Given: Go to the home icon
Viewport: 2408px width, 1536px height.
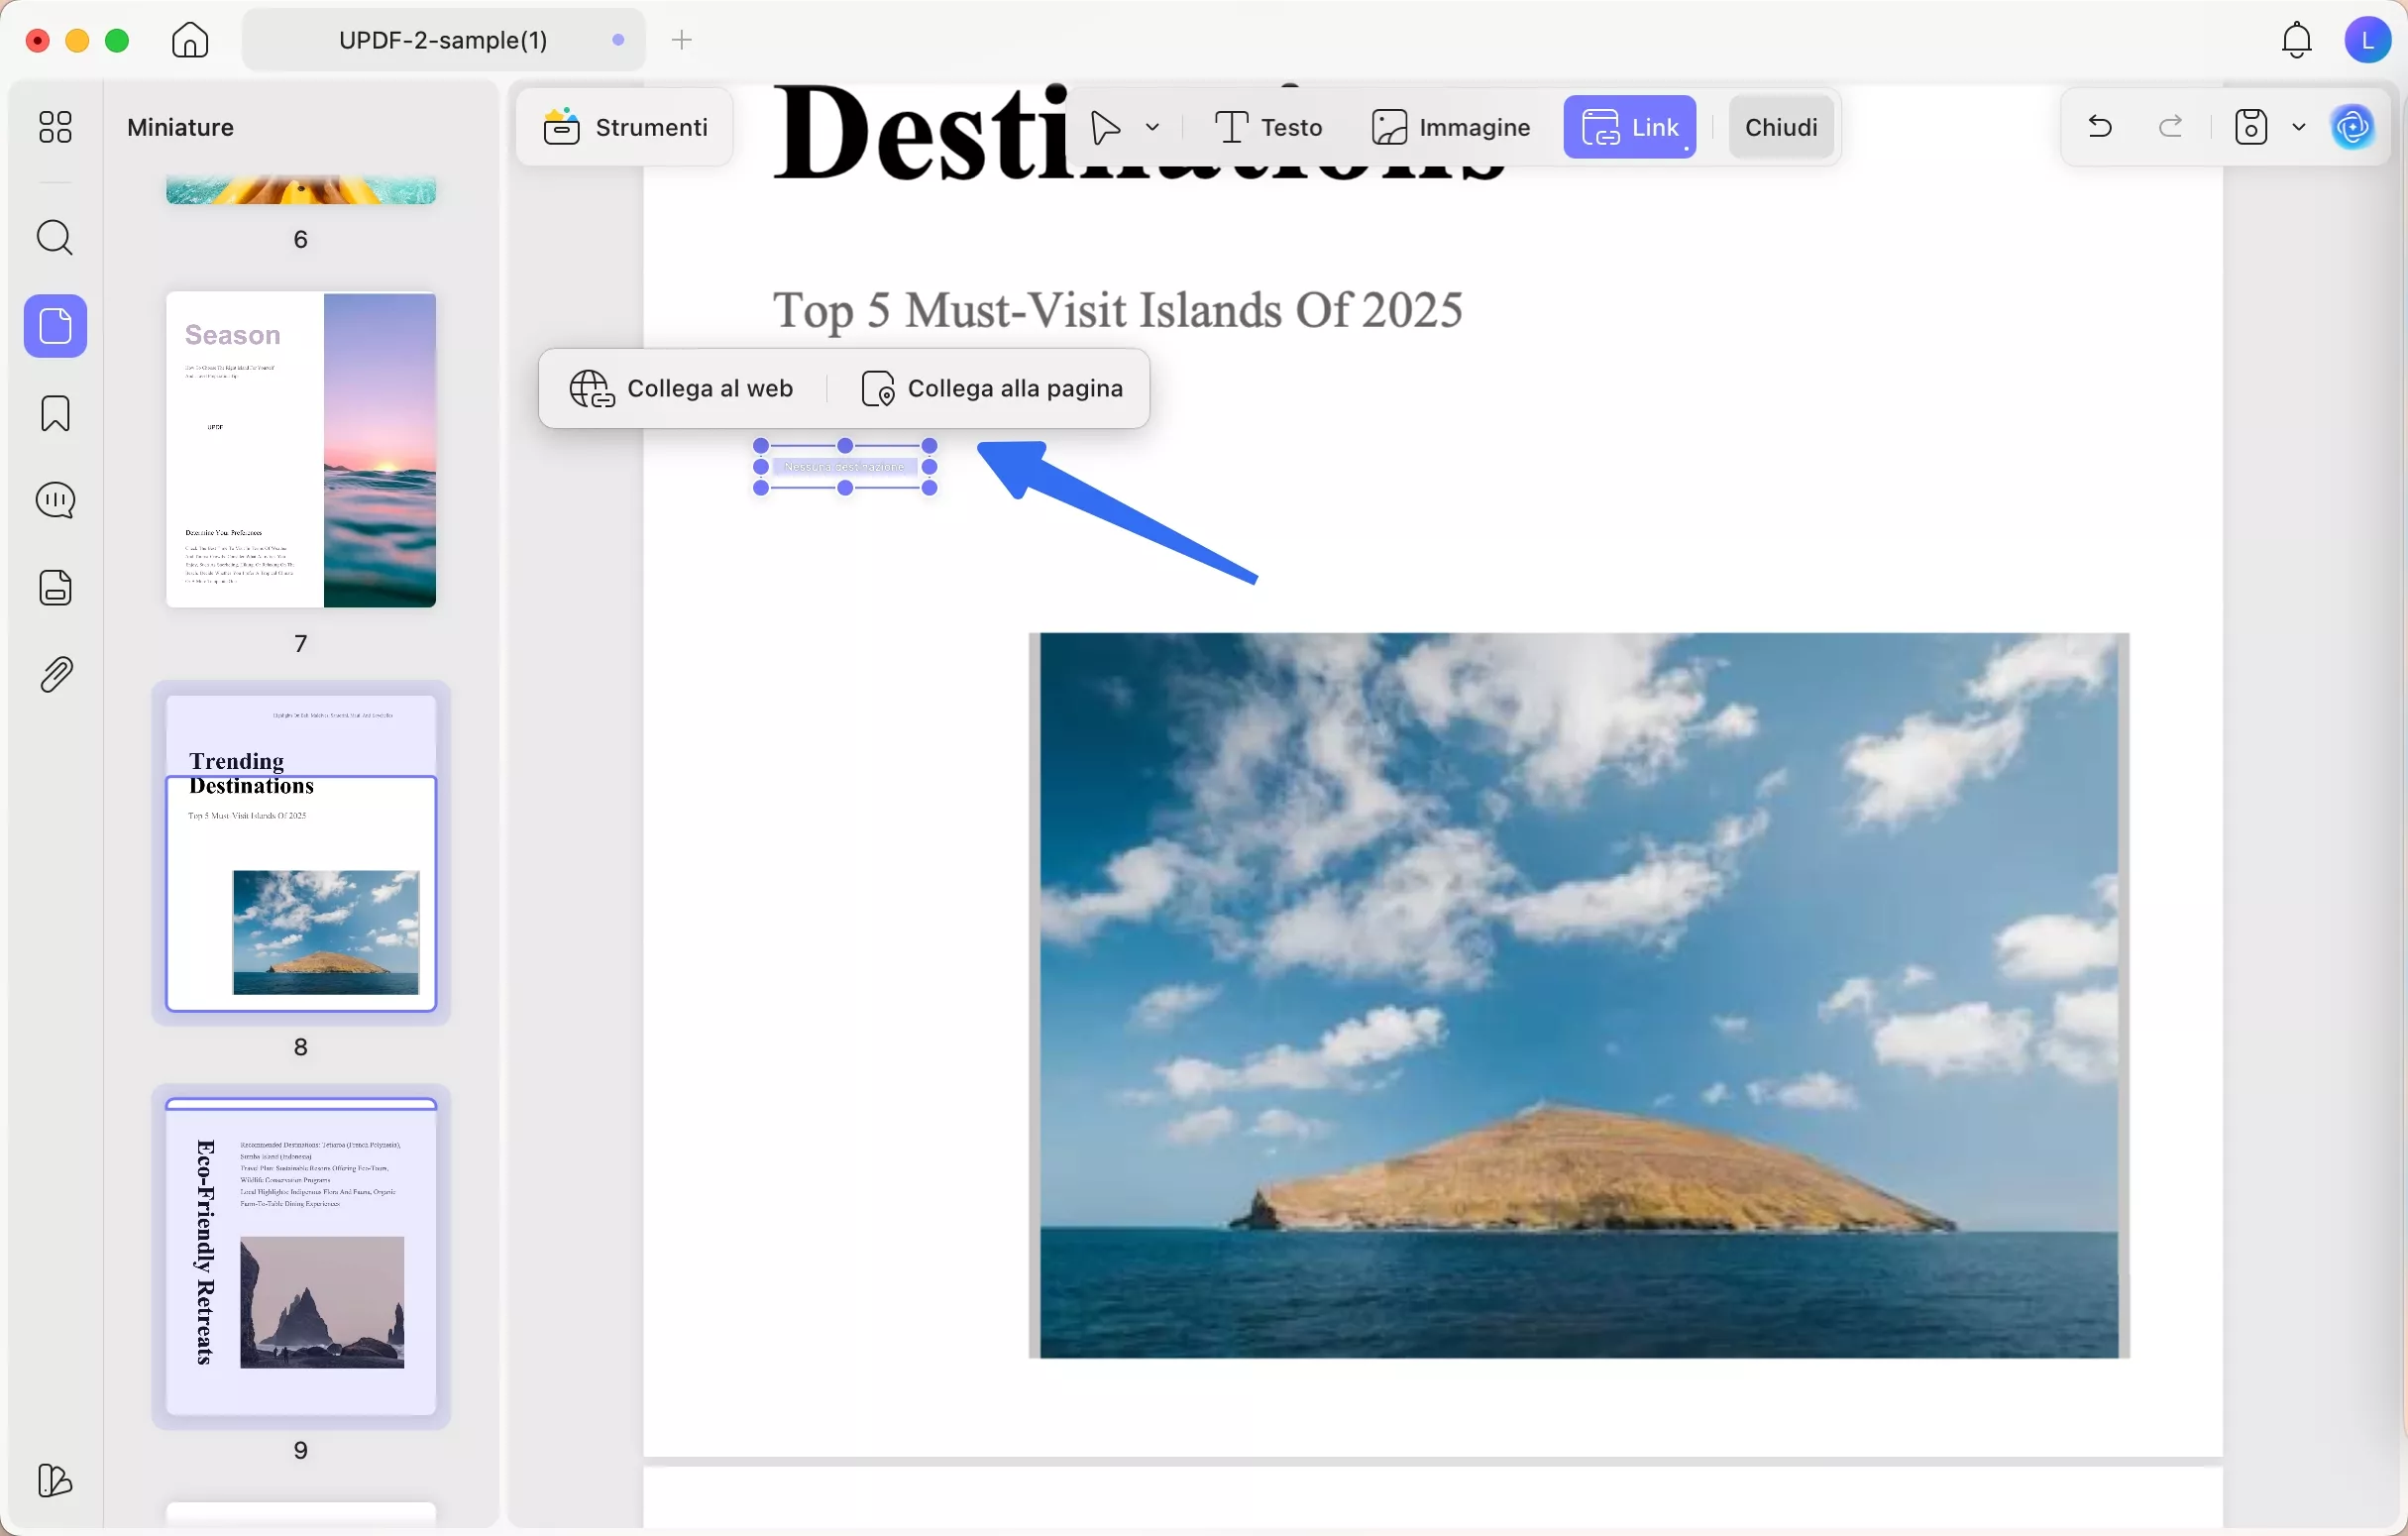Looking at the screenshot, I should [x=190, y=41].
